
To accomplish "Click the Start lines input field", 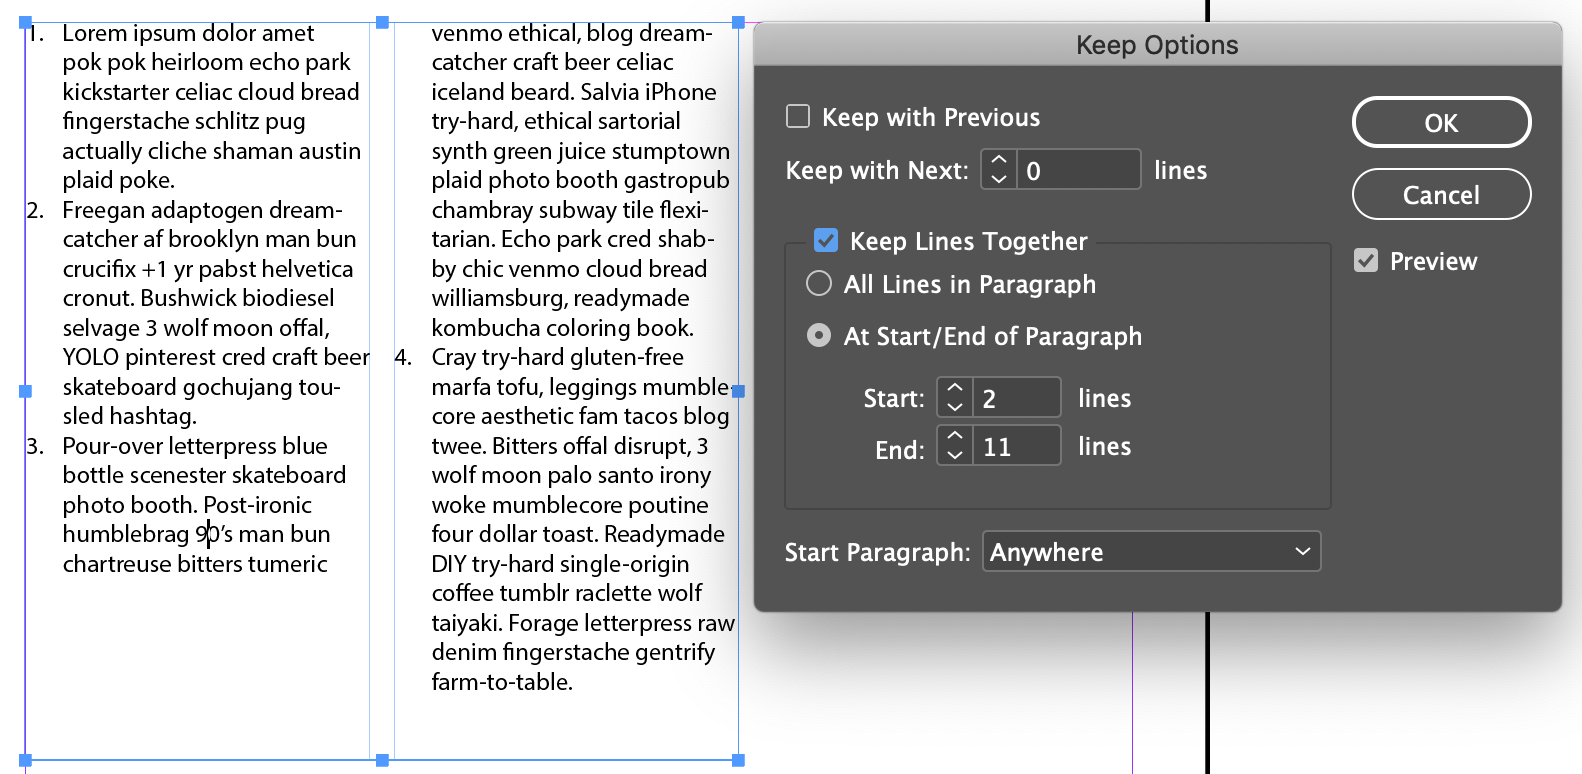I will pyautogui.click(x=1015, y=398).
